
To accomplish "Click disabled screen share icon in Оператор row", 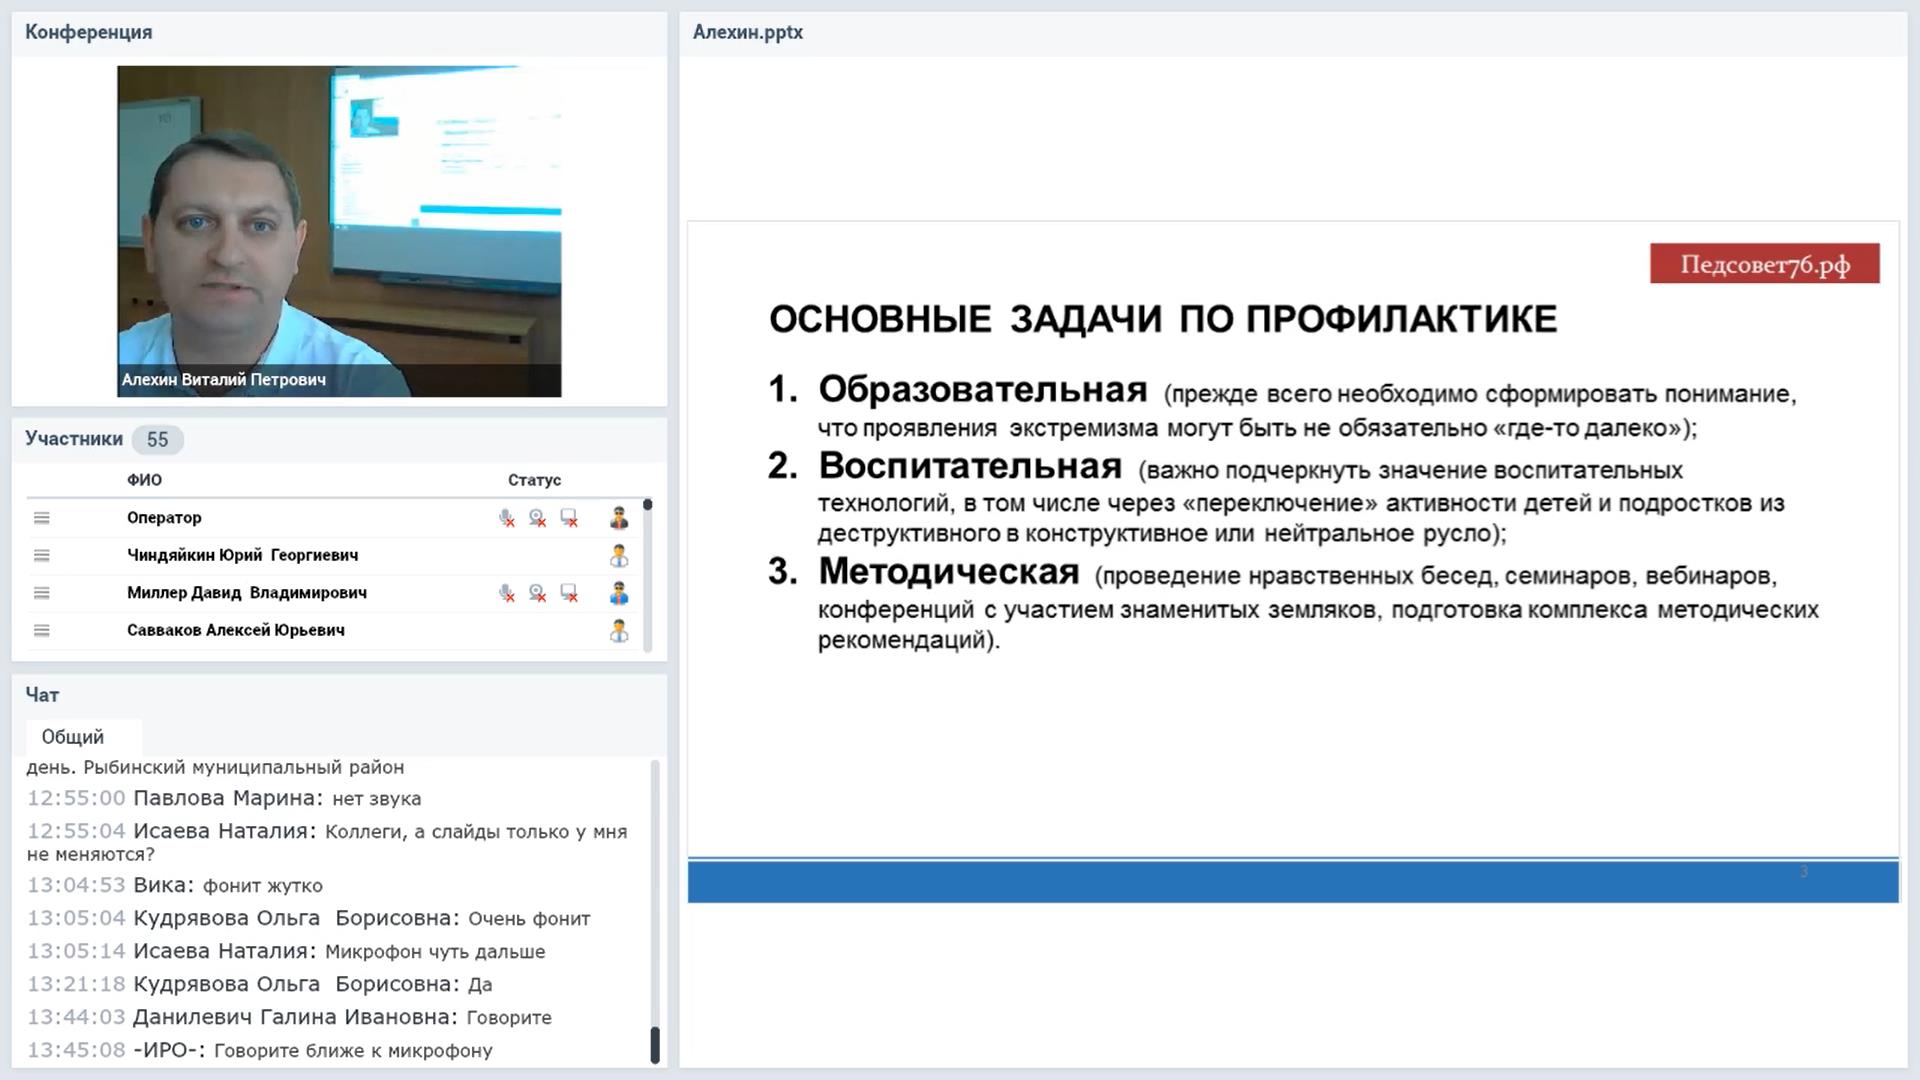I will tap(569, 518).
